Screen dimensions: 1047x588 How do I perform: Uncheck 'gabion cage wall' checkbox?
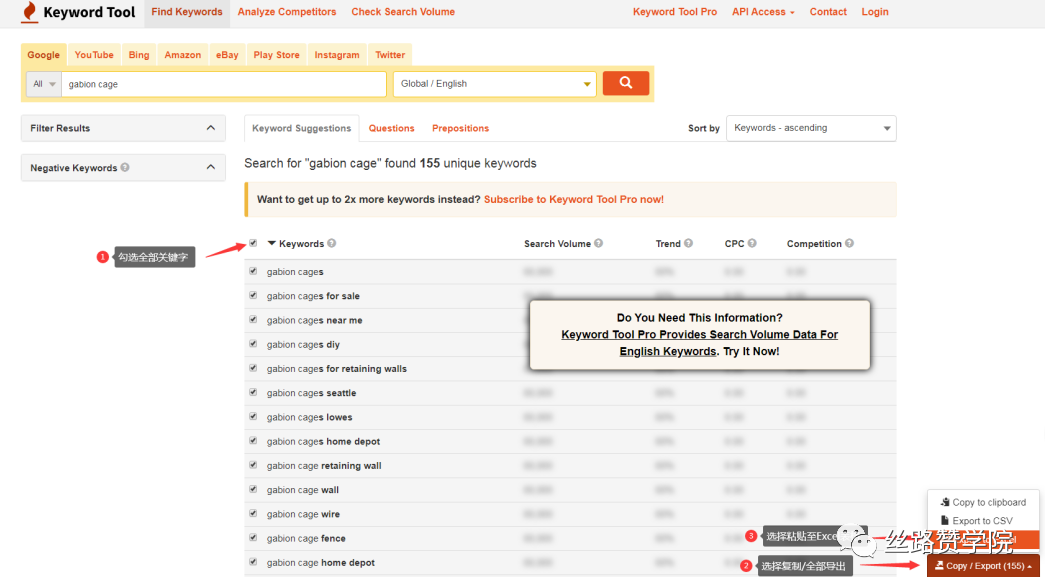tap(253, 489)
